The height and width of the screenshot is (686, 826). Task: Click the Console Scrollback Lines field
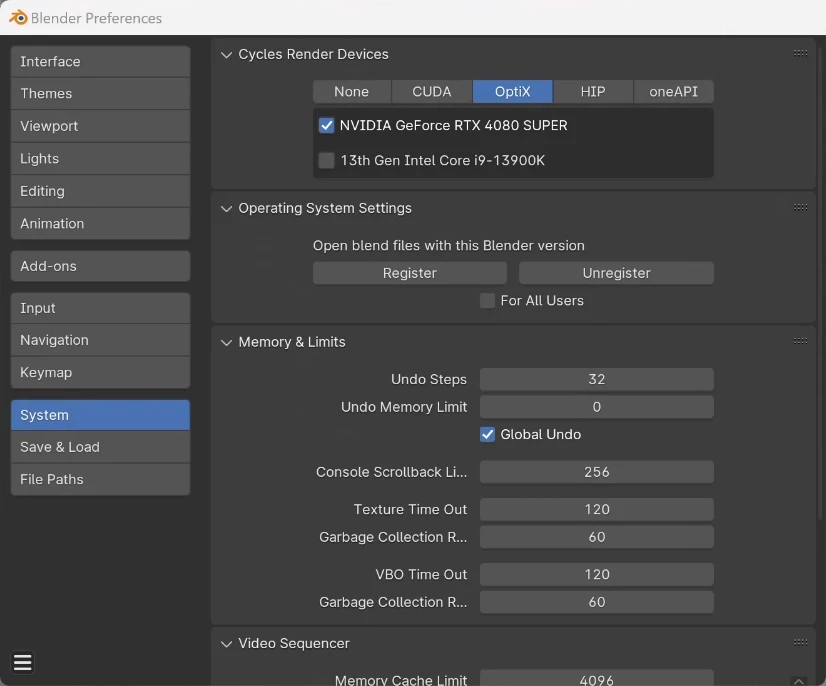pyautogui.click(x=597, y=472)
